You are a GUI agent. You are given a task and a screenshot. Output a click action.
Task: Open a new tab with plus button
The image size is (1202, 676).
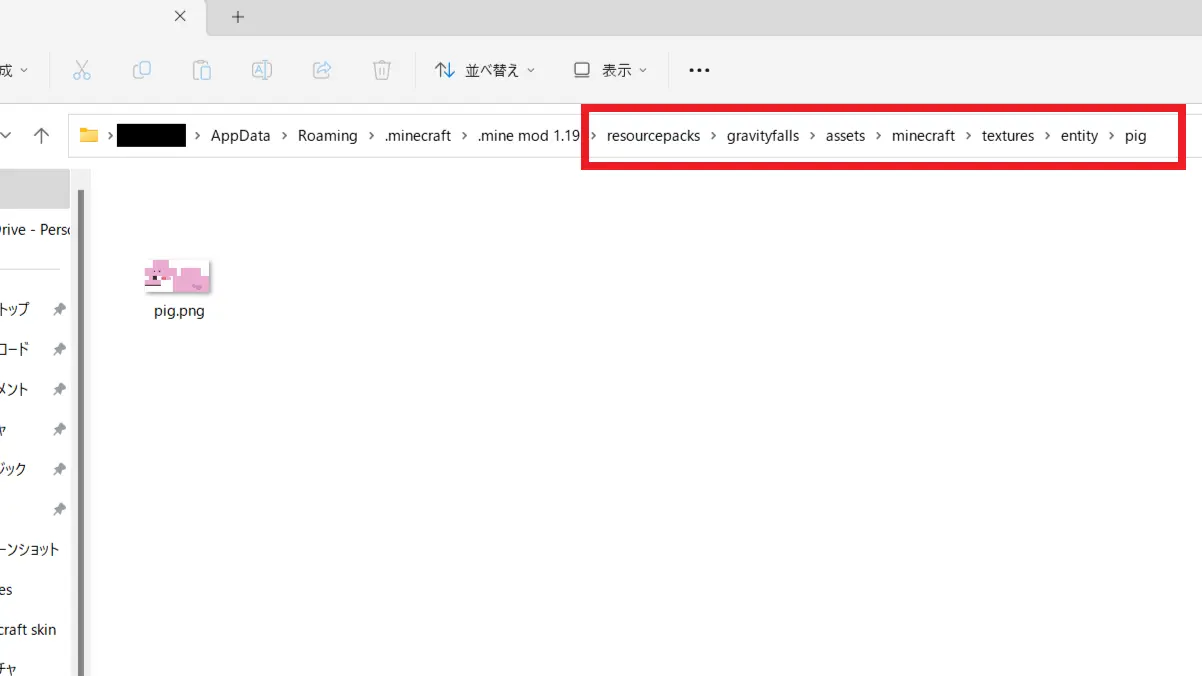click(x=238, y=17)
